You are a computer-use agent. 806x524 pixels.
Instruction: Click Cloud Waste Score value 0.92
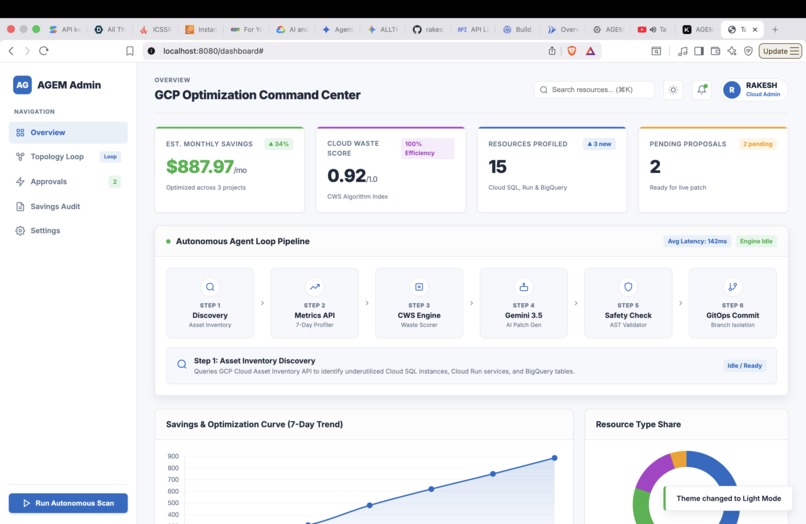coord(346,176)
